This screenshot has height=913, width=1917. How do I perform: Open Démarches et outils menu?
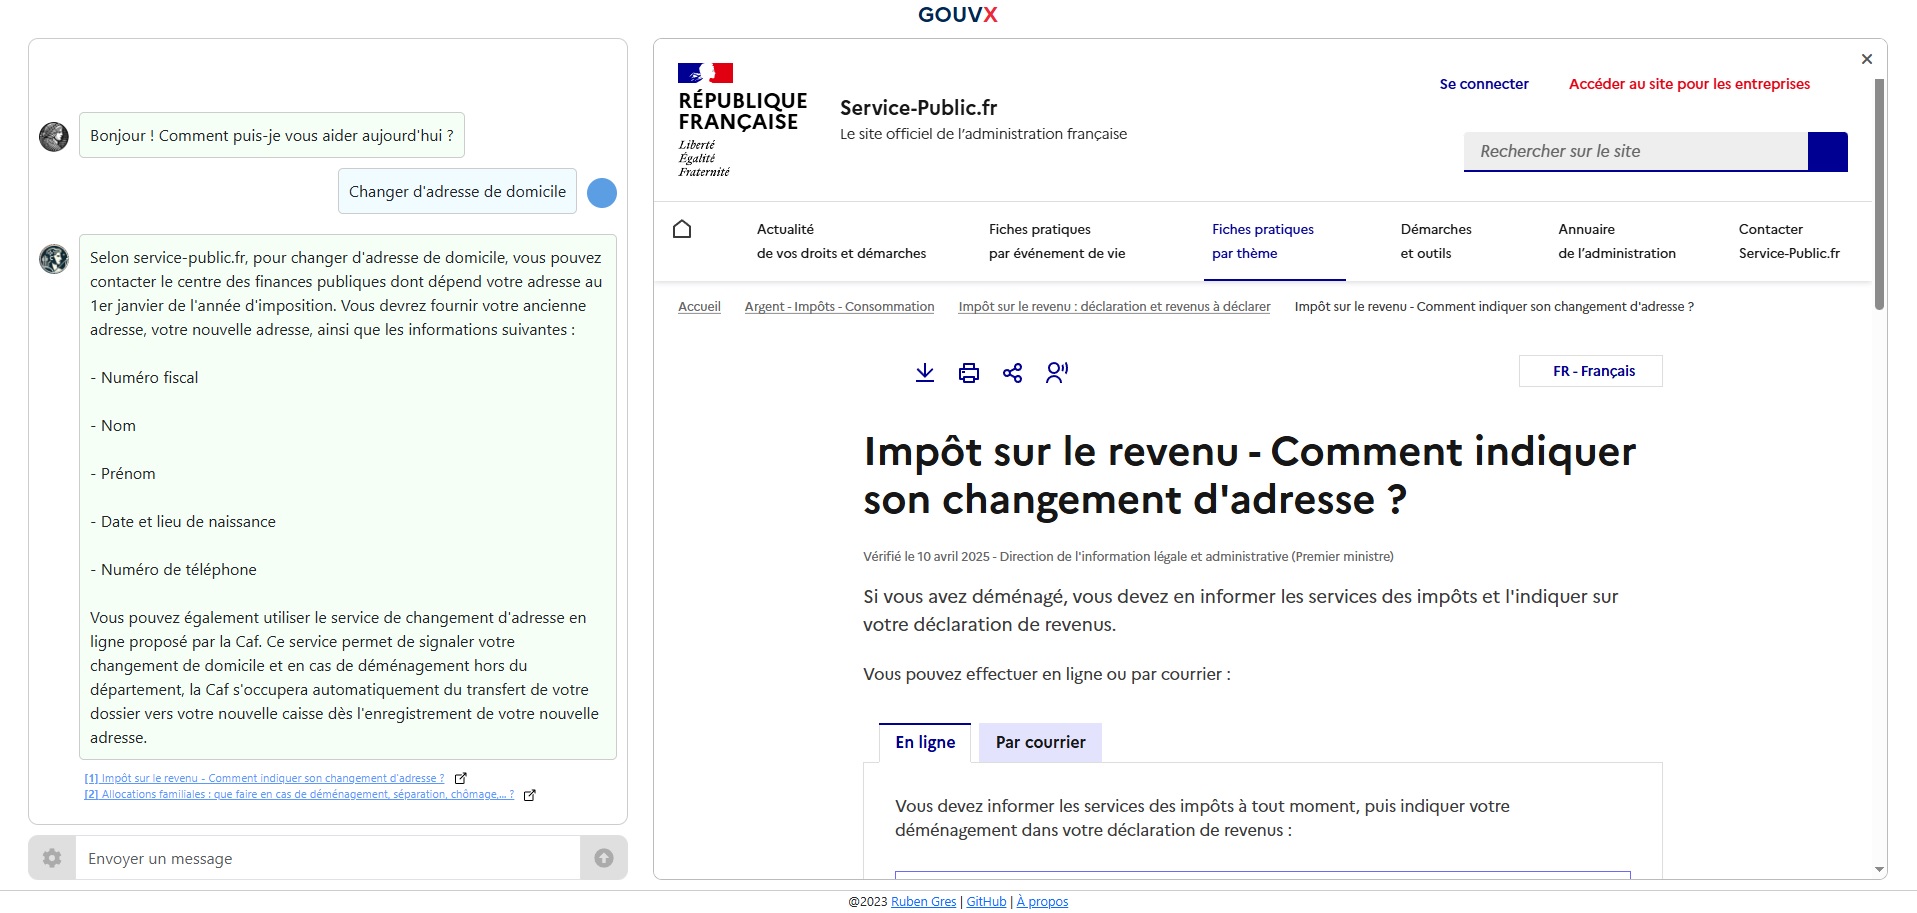tap(1436, 241)
